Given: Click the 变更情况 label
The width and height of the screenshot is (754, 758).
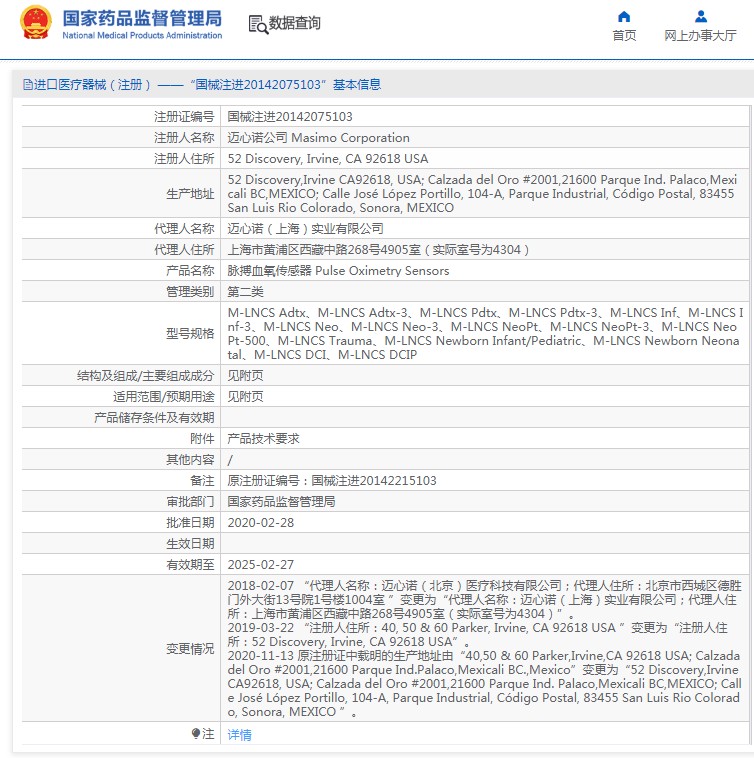Looking at the screenshot, I should point(190,649).
